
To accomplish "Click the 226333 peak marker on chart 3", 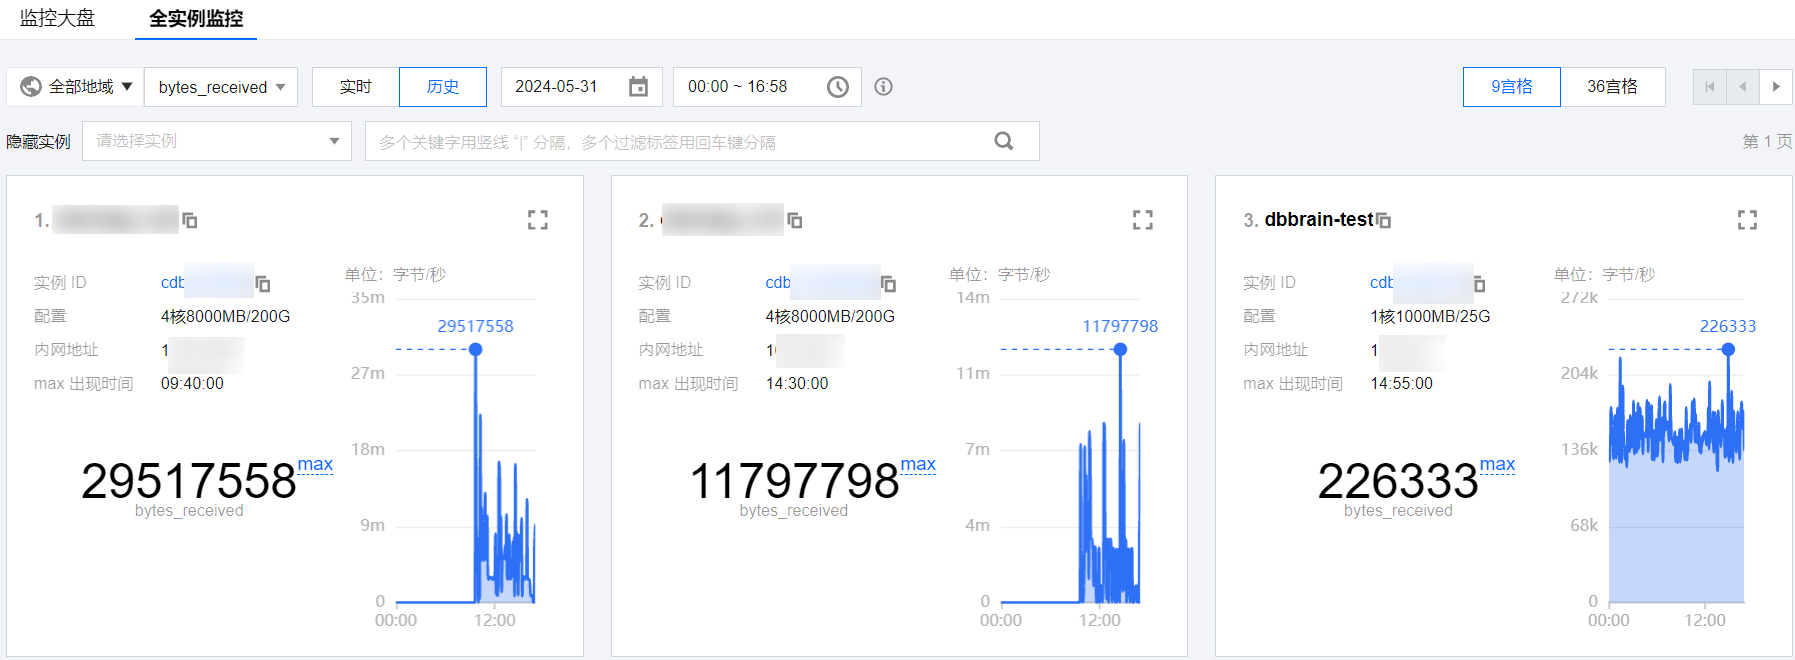I will click(x=1728, y=349).
